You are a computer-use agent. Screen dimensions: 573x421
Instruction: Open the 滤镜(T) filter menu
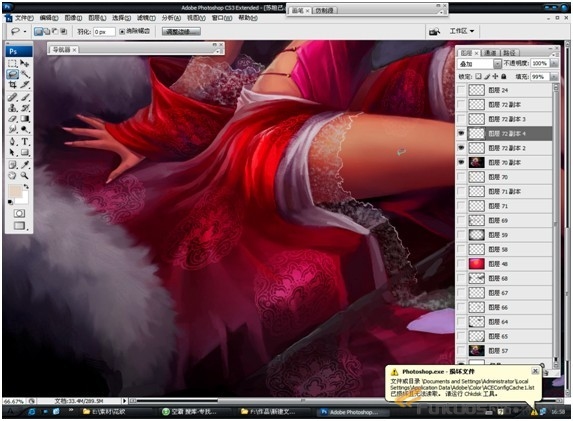[146, 18]
